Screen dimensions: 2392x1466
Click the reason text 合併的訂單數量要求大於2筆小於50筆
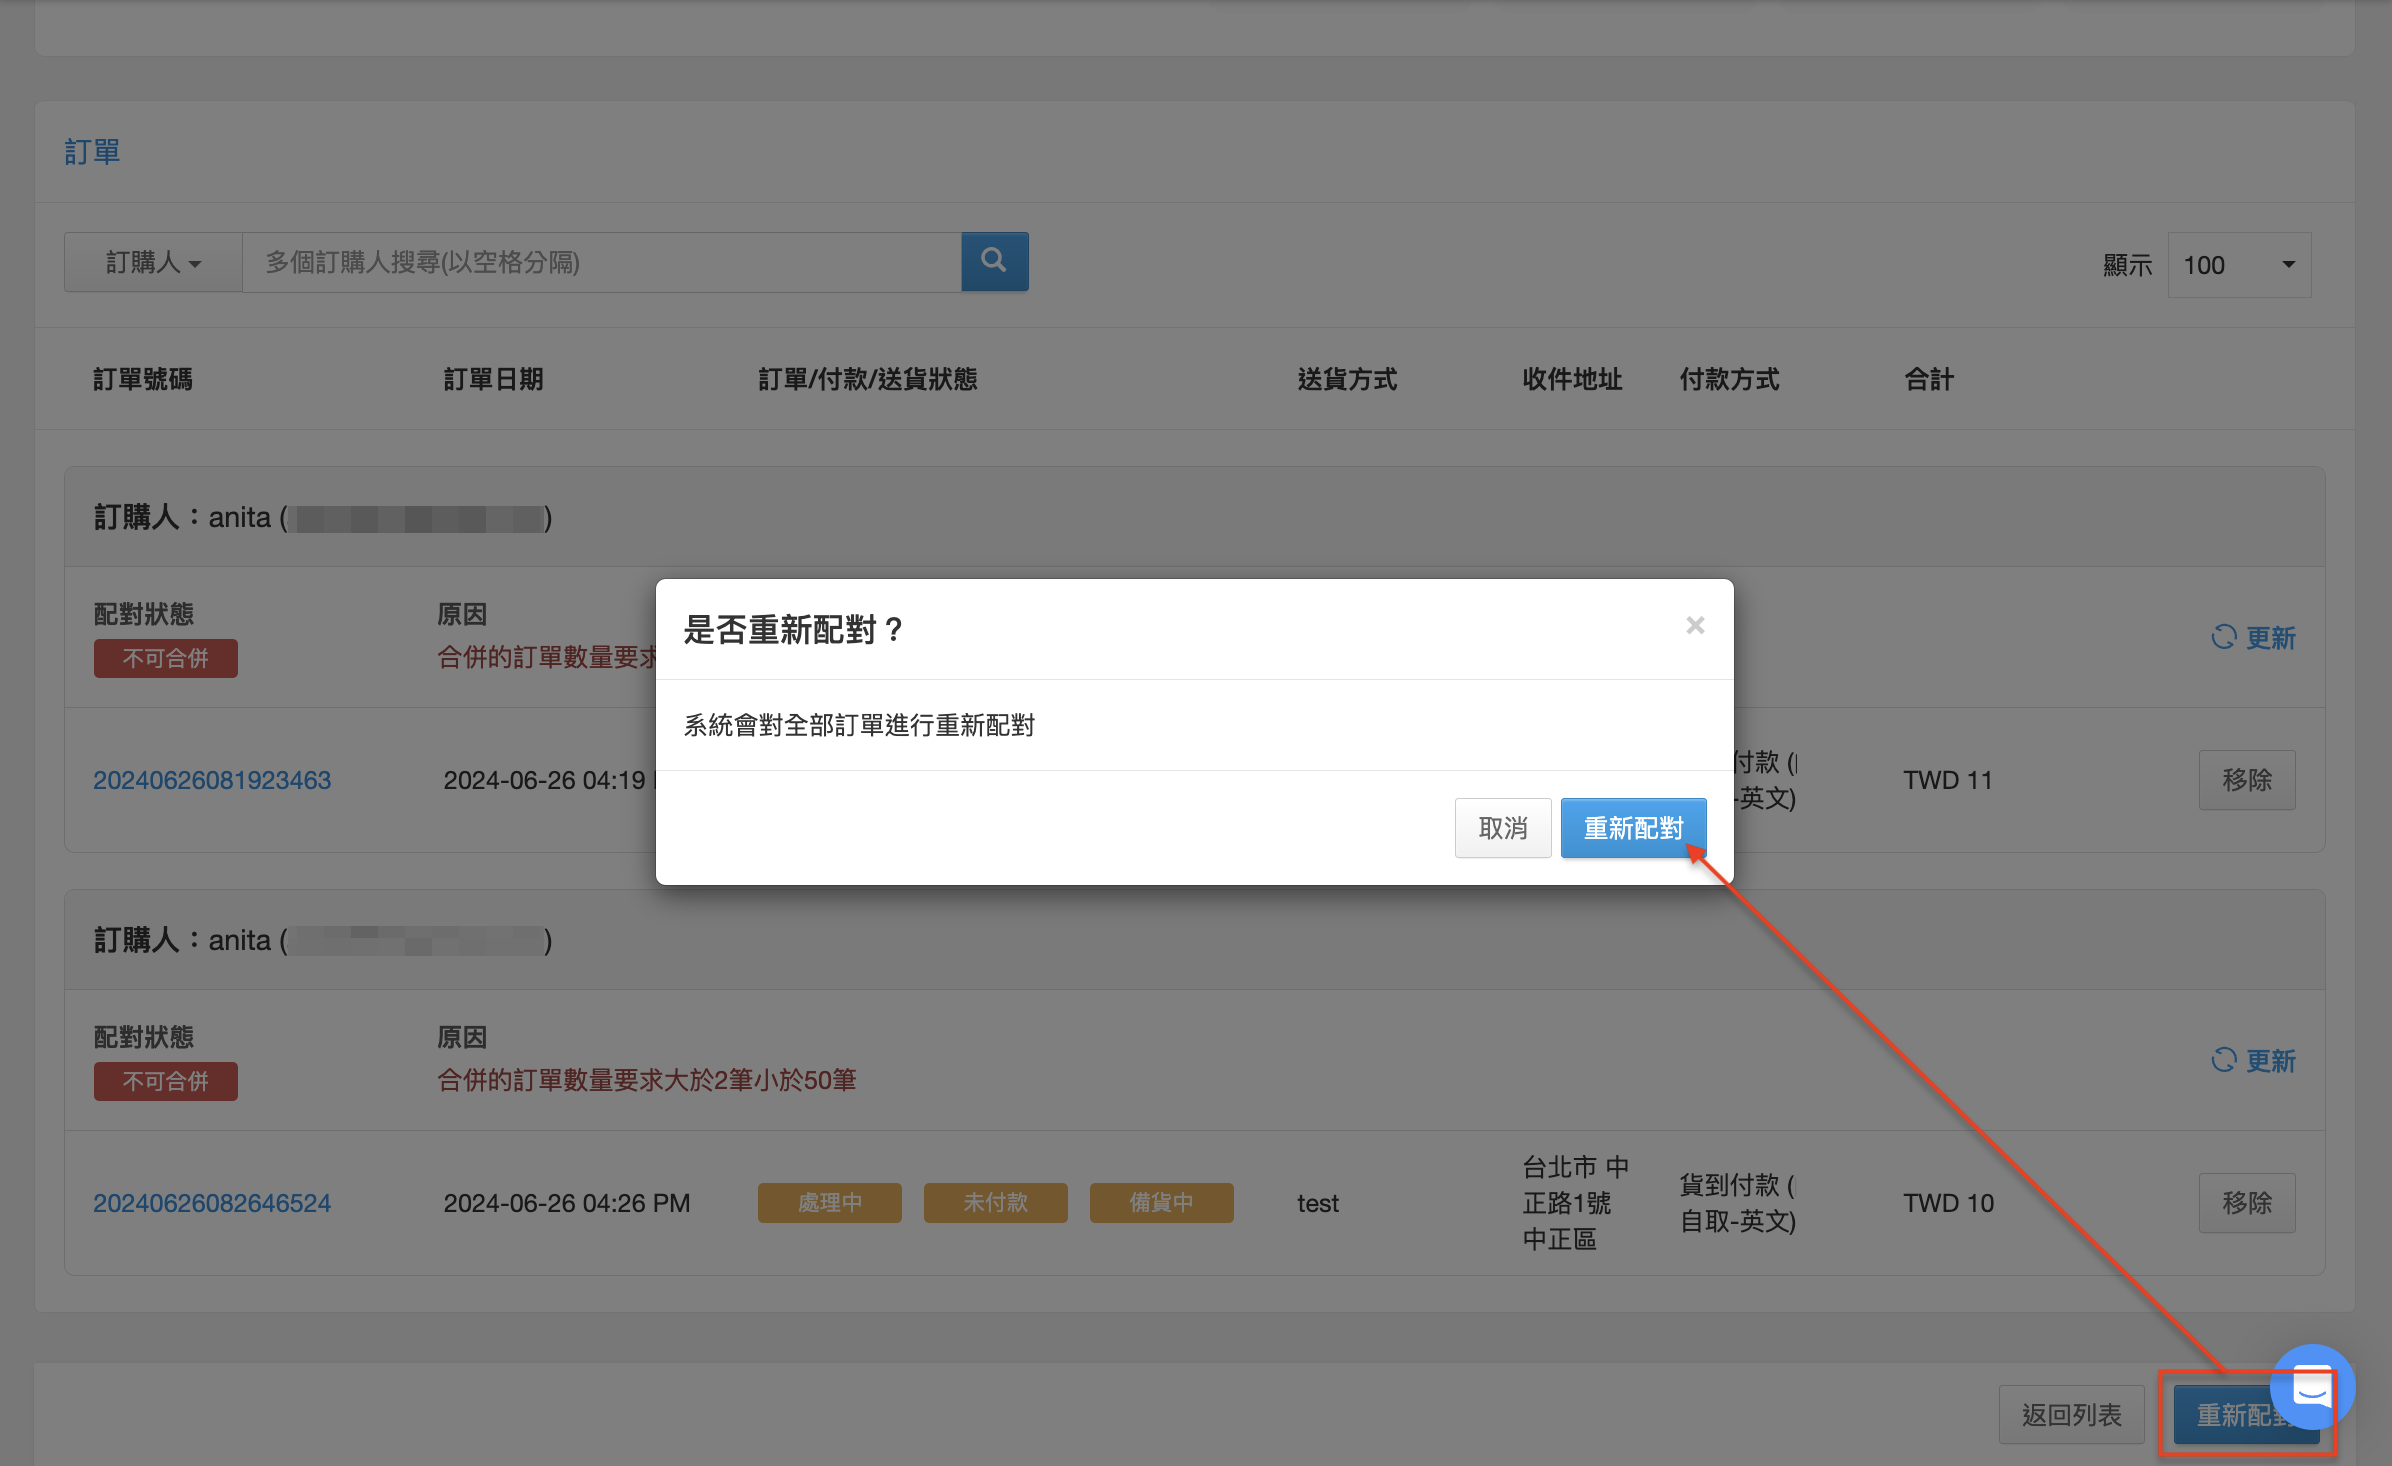tap(647, 1080)
